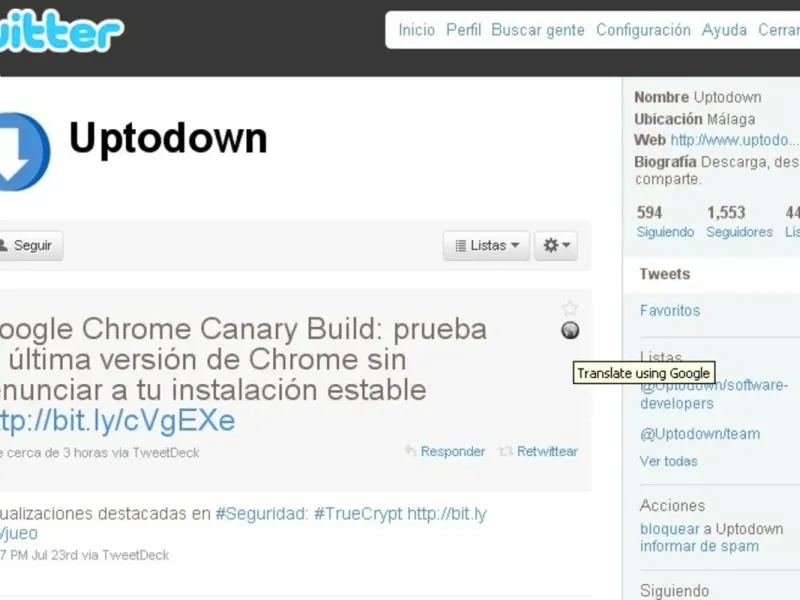The image size is (800, 600).
Task: Open Perfil from the navigation bar
Action: (x=463, y=30)
